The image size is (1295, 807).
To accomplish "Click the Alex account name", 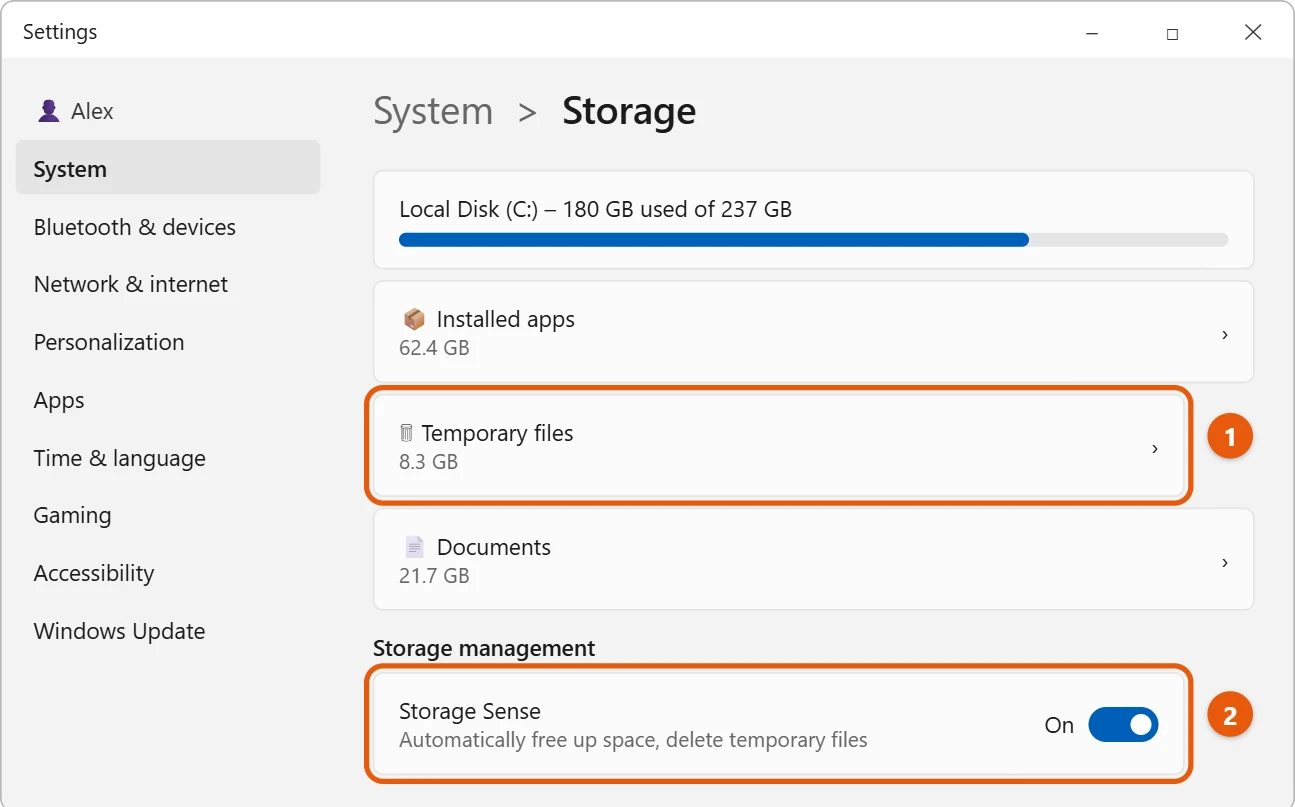I will coord(92,111).
